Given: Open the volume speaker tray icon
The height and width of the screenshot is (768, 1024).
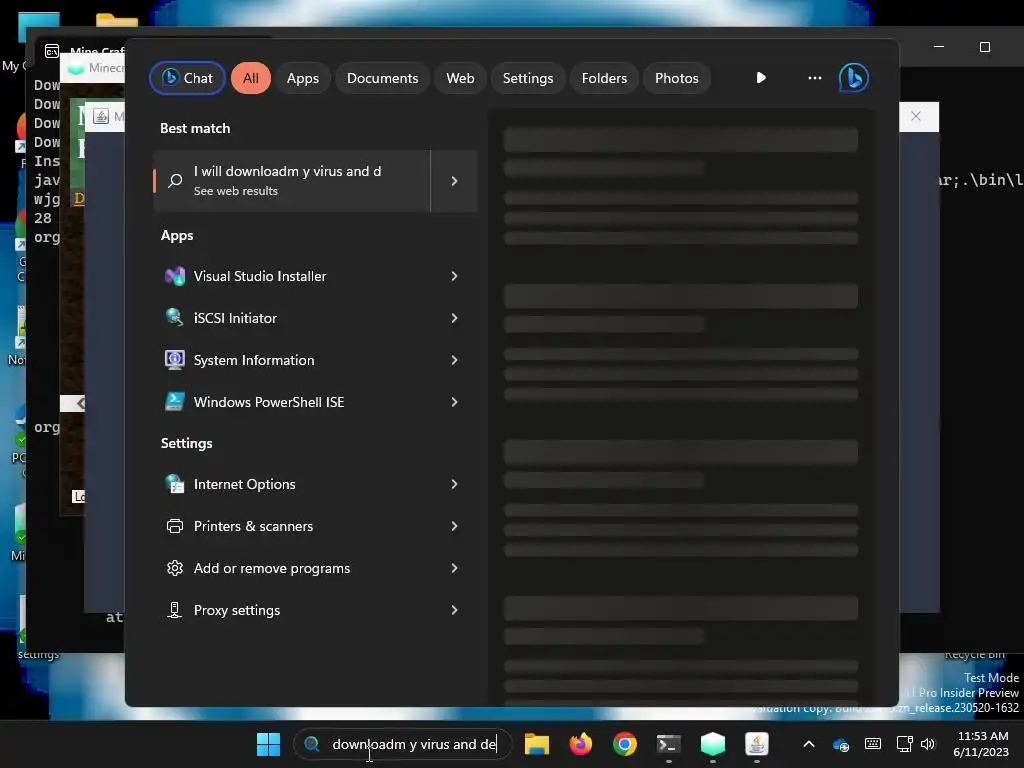Looking at the screenshot, I should coord(927,744).
